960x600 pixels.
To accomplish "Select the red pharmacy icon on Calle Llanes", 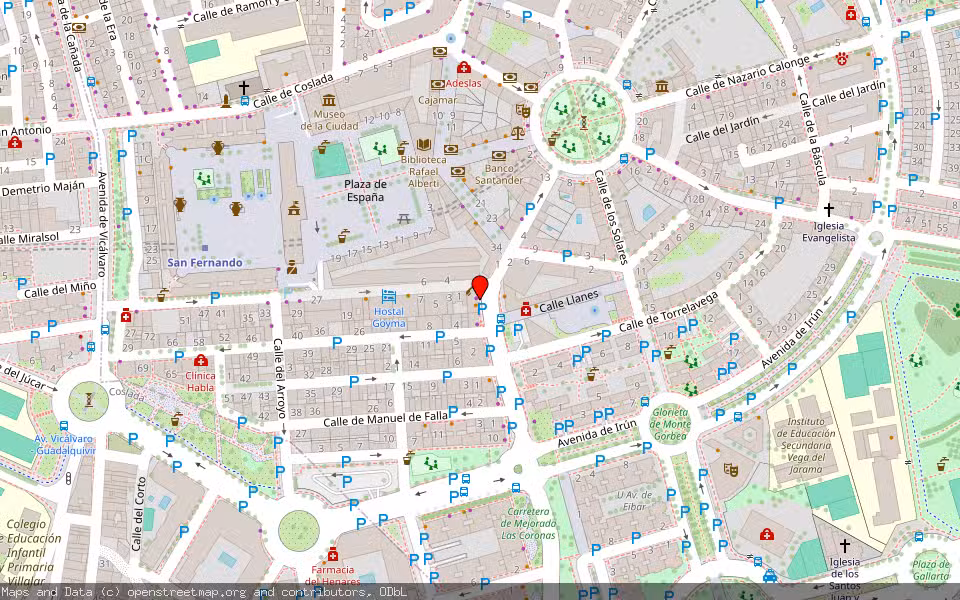I will 525,309.
